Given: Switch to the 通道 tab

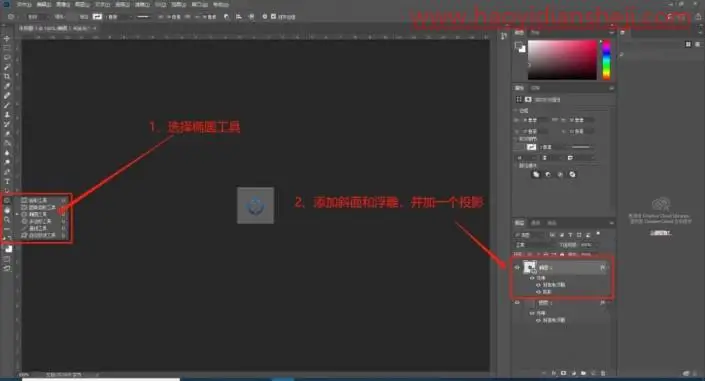Looking at the screenshot, I should click(535, 223).
